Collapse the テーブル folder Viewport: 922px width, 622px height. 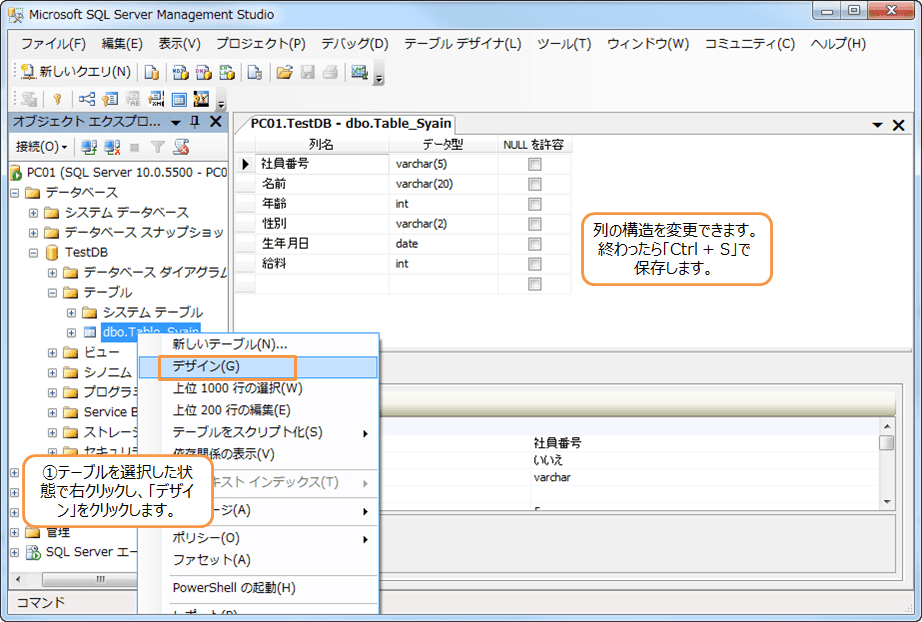tap(52, 293)
